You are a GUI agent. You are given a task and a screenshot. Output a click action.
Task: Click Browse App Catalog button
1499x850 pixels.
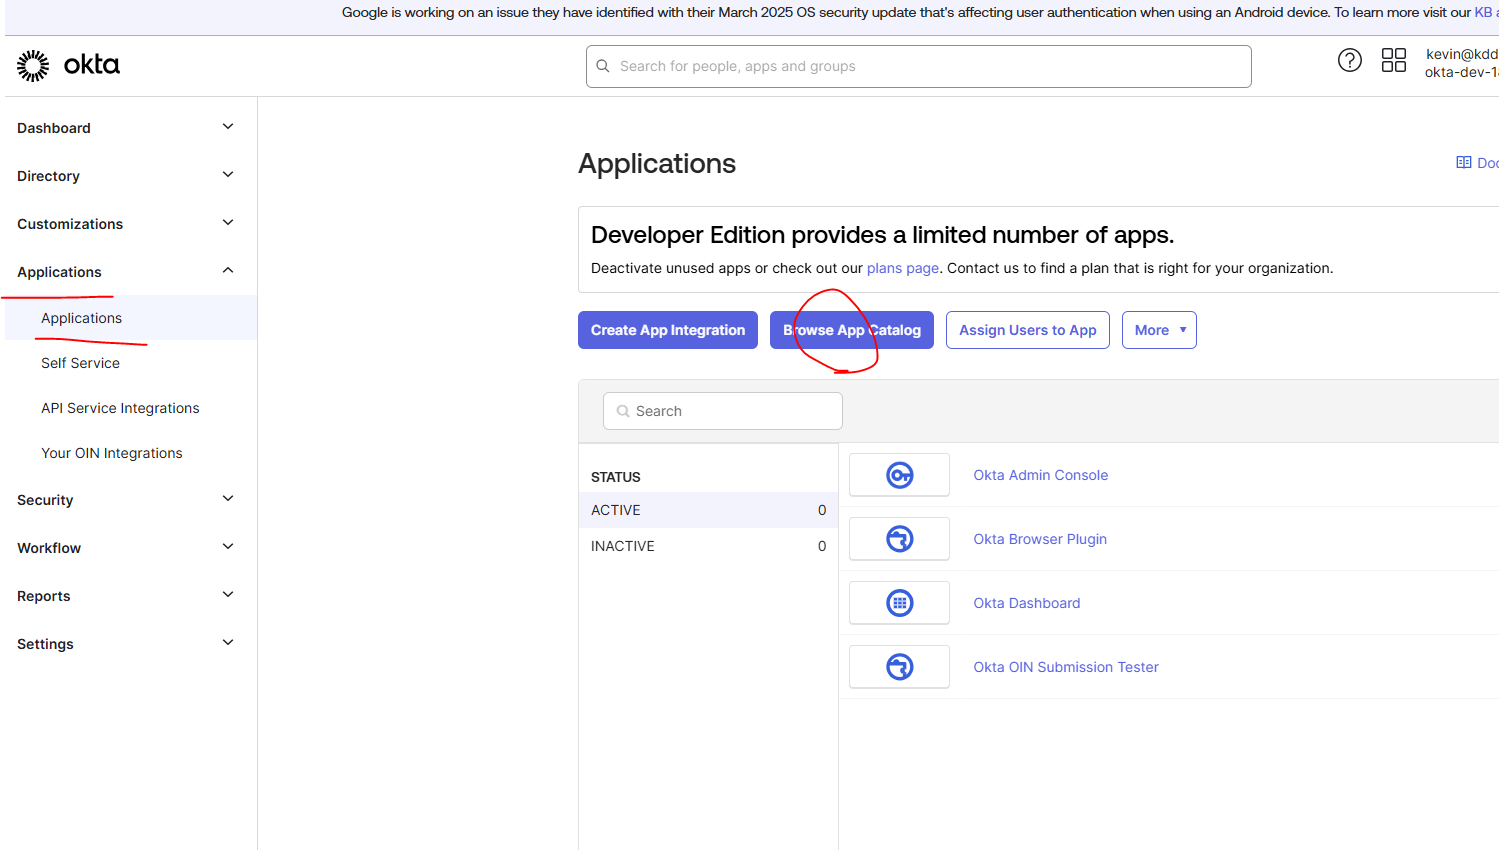[x=852, y=330]
